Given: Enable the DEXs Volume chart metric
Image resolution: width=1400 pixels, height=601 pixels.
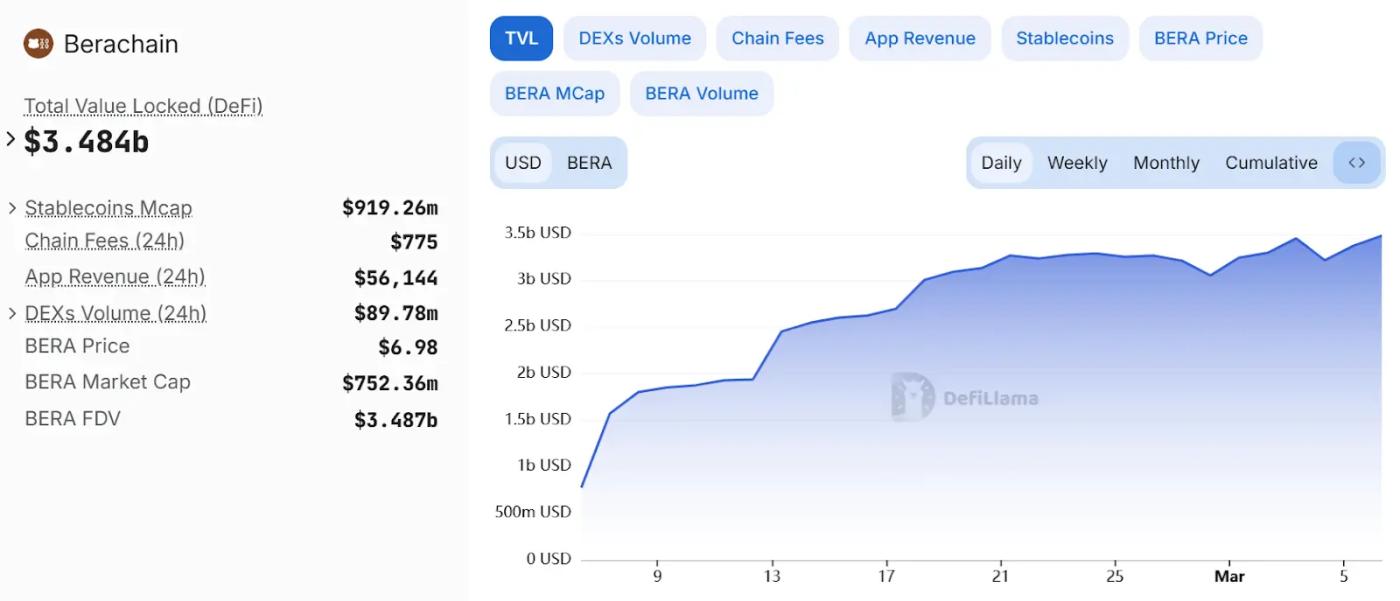Looking at the screenshot, I should 634,38.
